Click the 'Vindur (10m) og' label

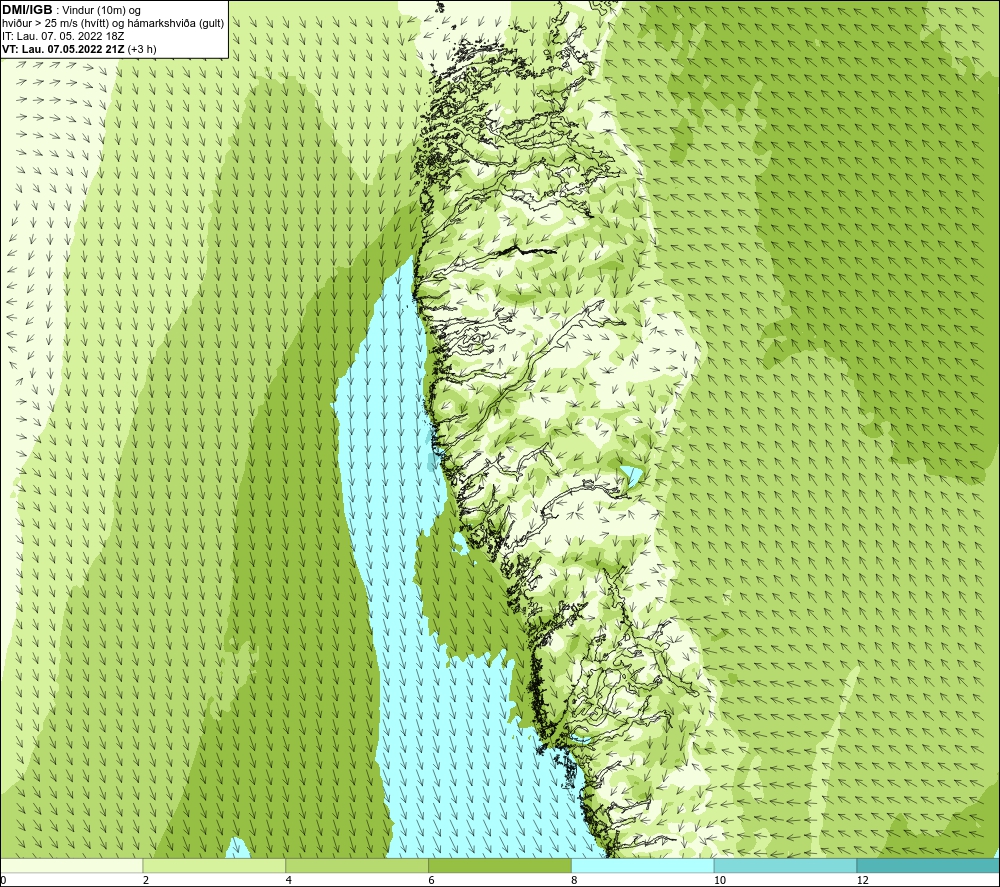point(103,11)
